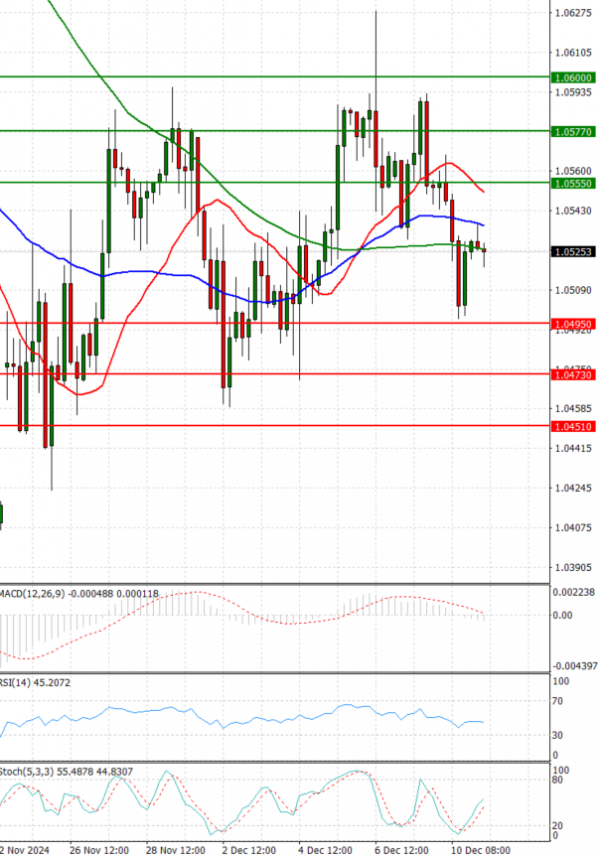
Task: Click the 1.05090 price axis value
Action: pyautogui.click(x=573, y=290)
